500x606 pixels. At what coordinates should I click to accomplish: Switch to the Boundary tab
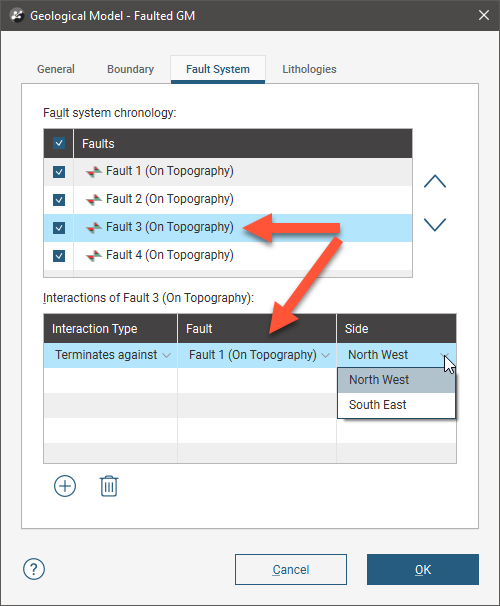point(130,69)
